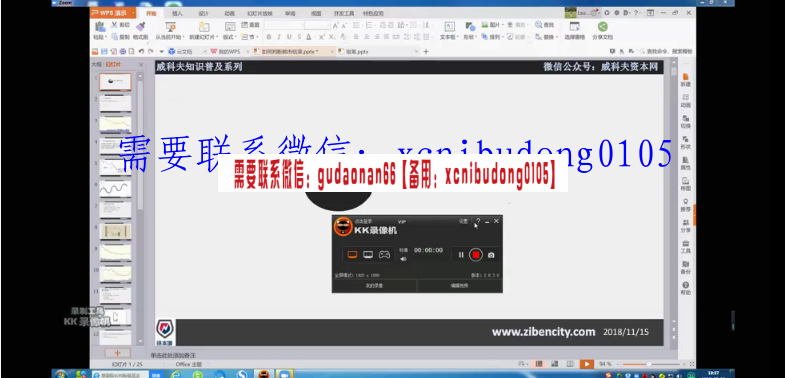Image resolution: width=785 pixels, height=378 pixels.
Task: Click the New Slide icon
Action: [204, 27]
